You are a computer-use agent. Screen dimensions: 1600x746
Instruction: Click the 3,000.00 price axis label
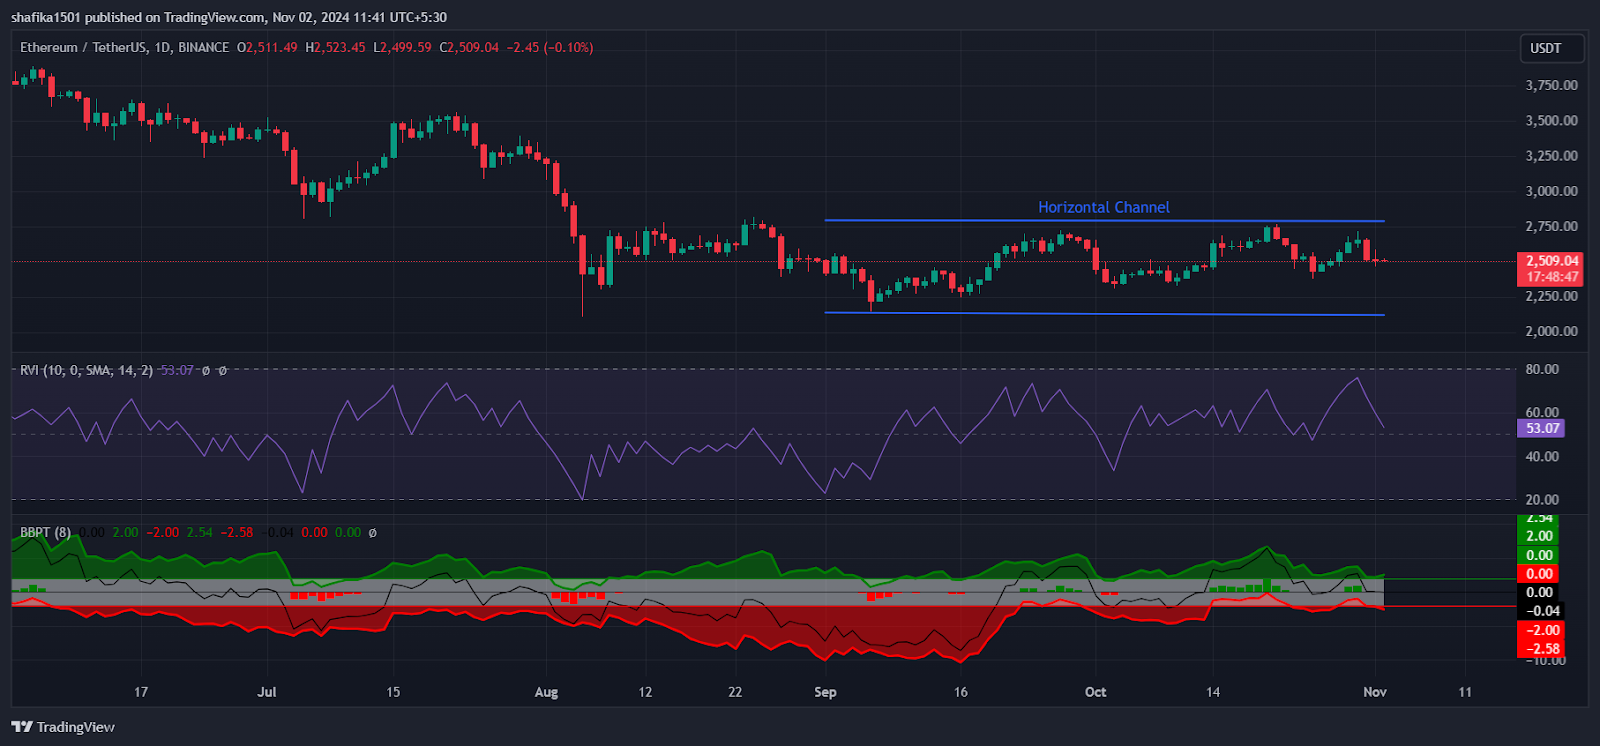(1551, 191)
